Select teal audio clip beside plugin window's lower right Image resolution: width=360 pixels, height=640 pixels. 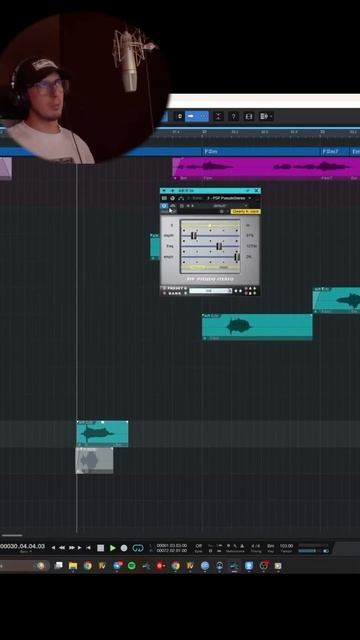[257, 327]
